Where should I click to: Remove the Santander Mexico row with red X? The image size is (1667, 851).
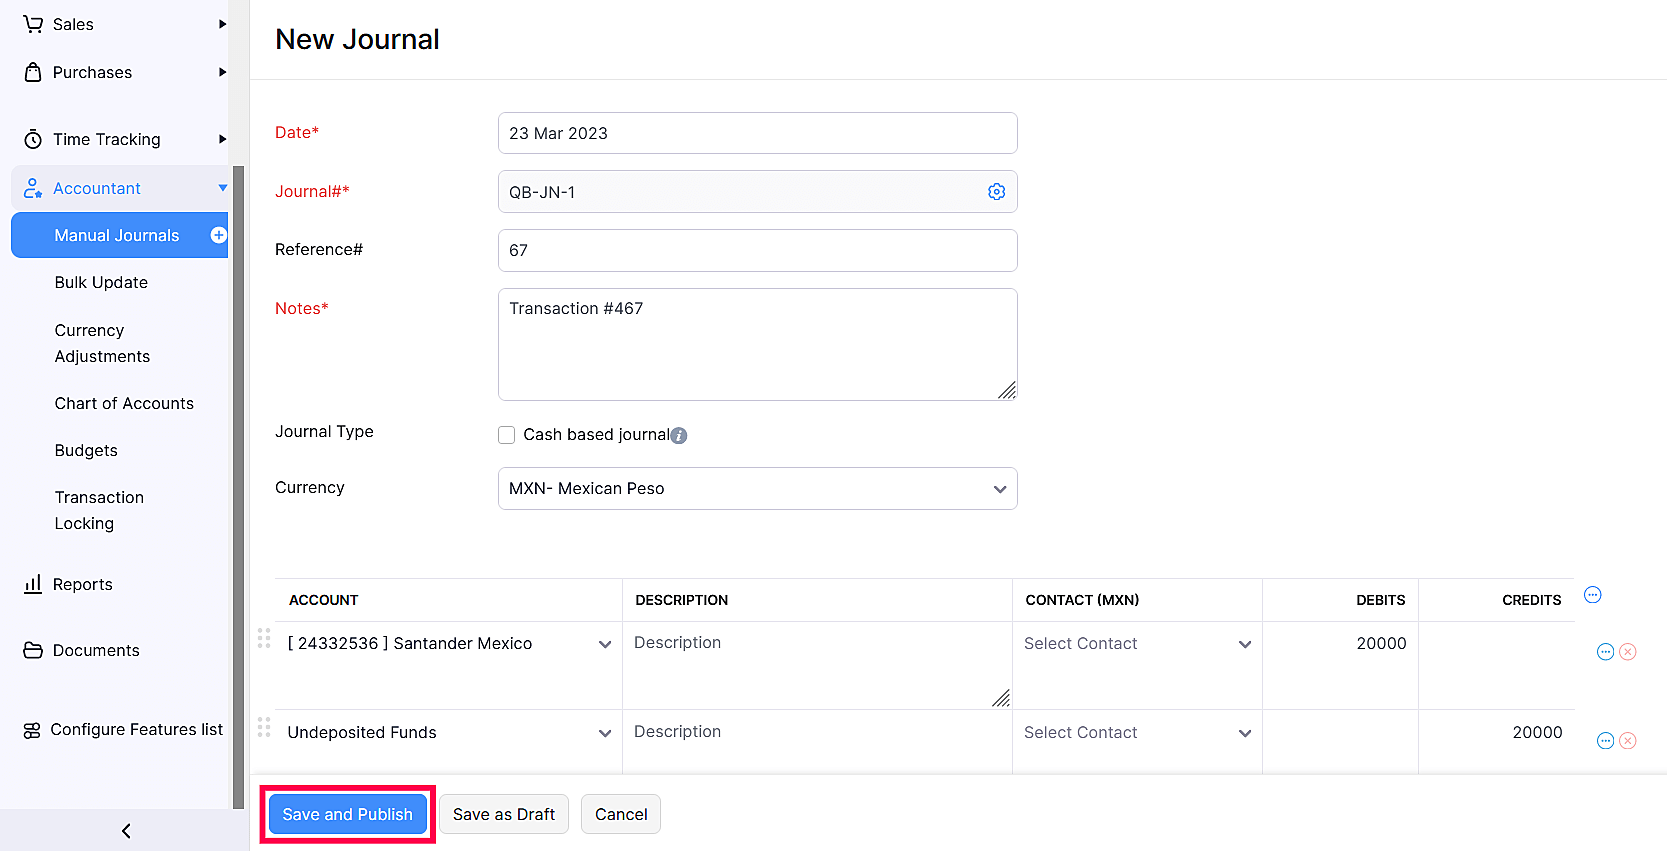click(x=1628, y=652)
